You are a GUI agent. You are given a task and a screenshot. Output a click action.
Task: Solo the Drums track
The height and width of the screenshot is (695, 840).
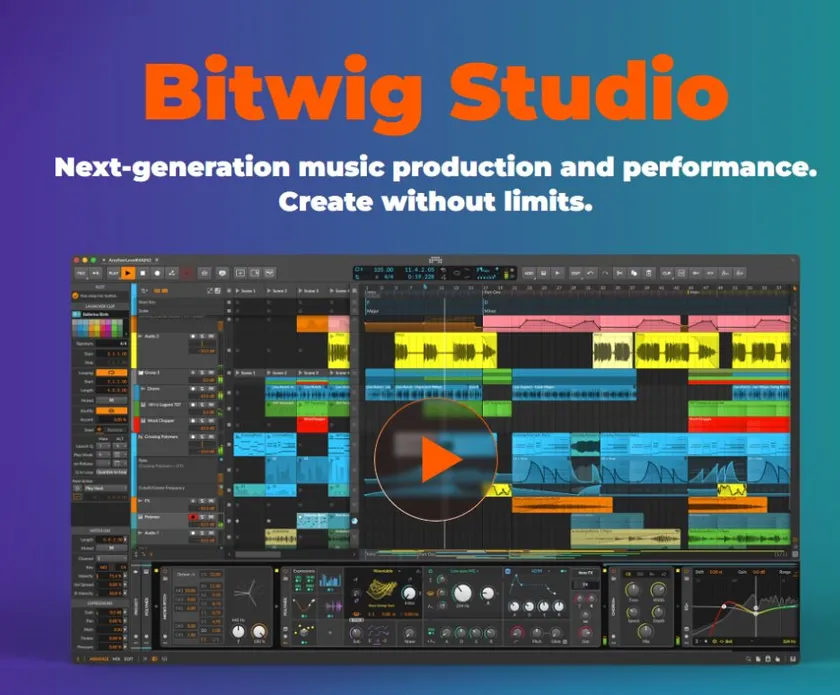(x=202, y=388)
